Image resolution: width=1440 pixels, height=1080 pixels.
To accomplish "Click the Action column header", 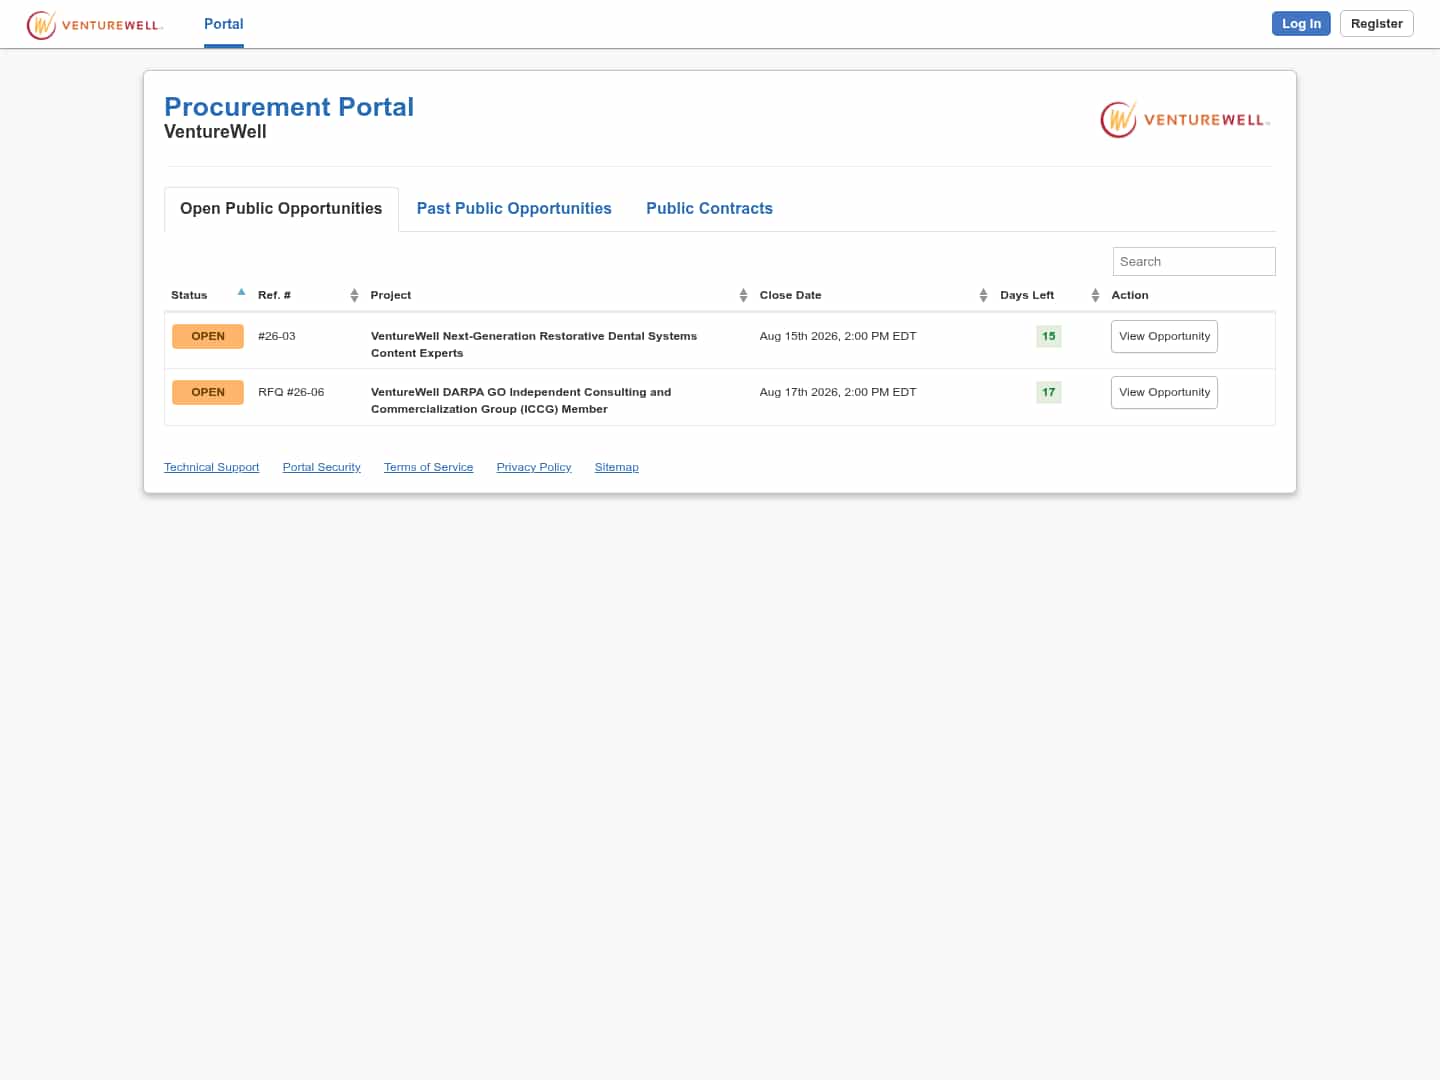I will click(x=1130, y=296).
